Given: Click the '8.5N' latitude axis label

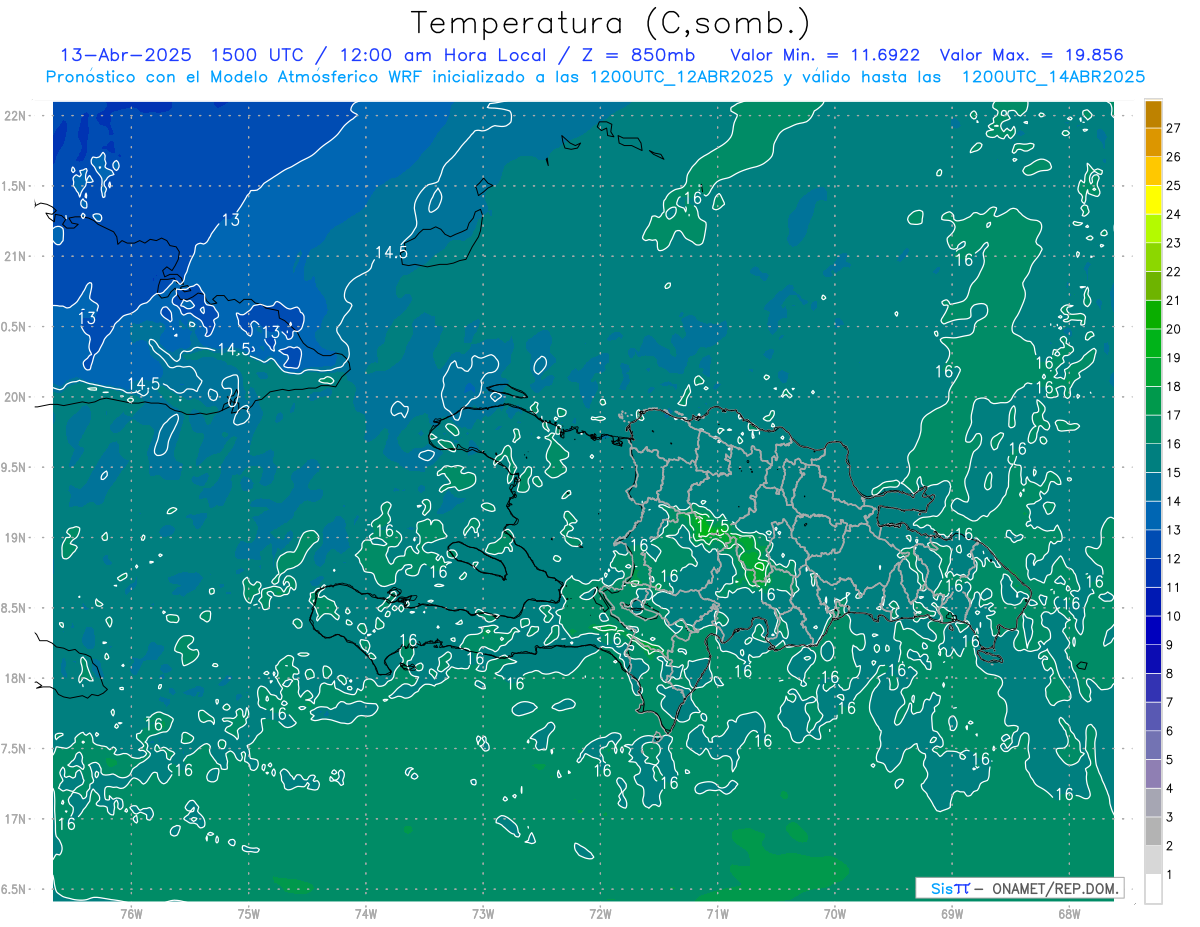Looking at the screenshot, I should tap(15, 608).
